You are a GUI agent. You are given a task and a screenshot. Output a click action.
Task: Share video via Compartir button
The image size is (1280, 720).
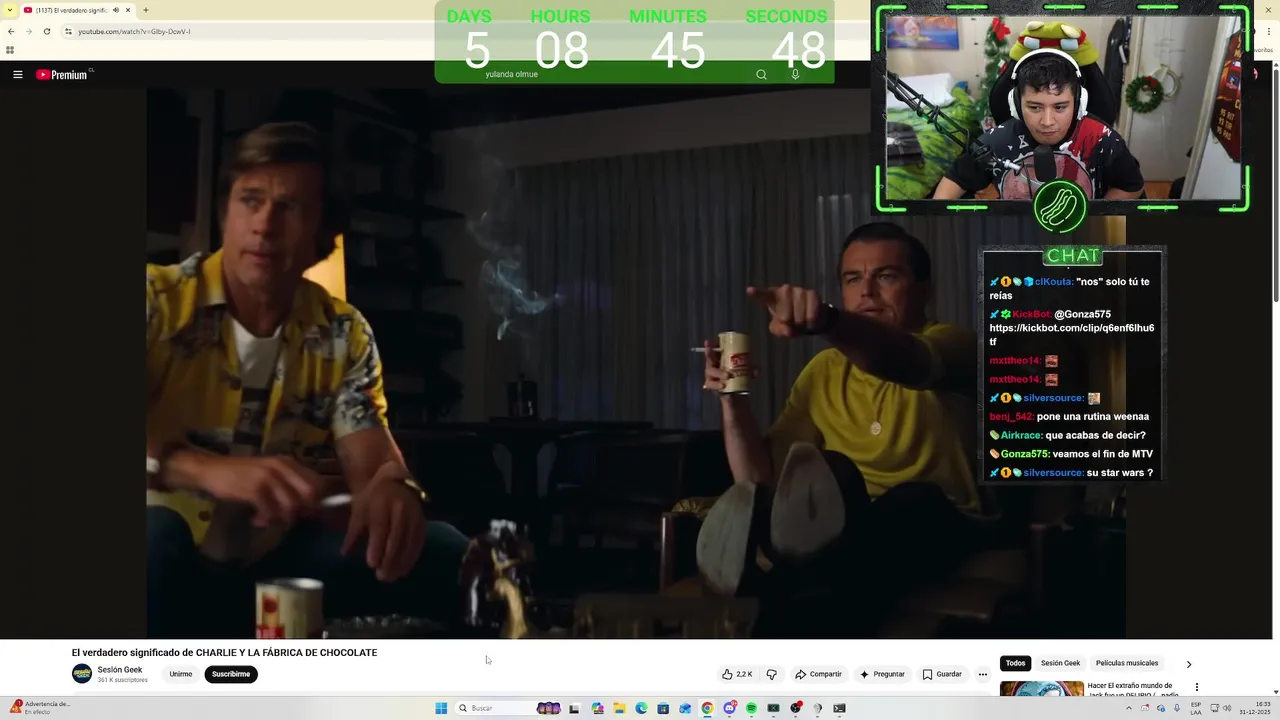818,674
